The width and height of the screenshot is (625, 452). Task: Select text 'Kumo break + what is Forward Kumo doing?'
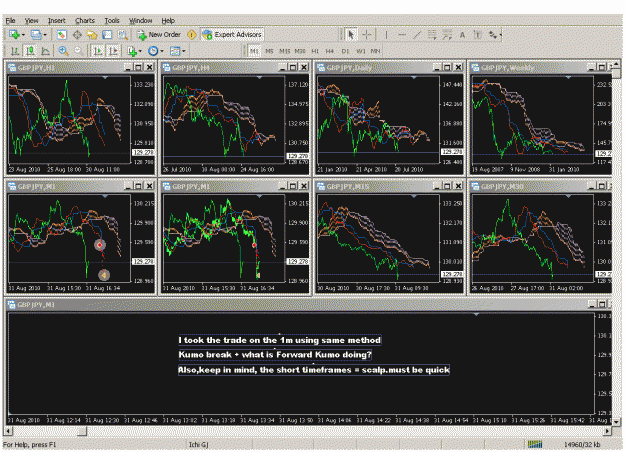coord(275,355)
